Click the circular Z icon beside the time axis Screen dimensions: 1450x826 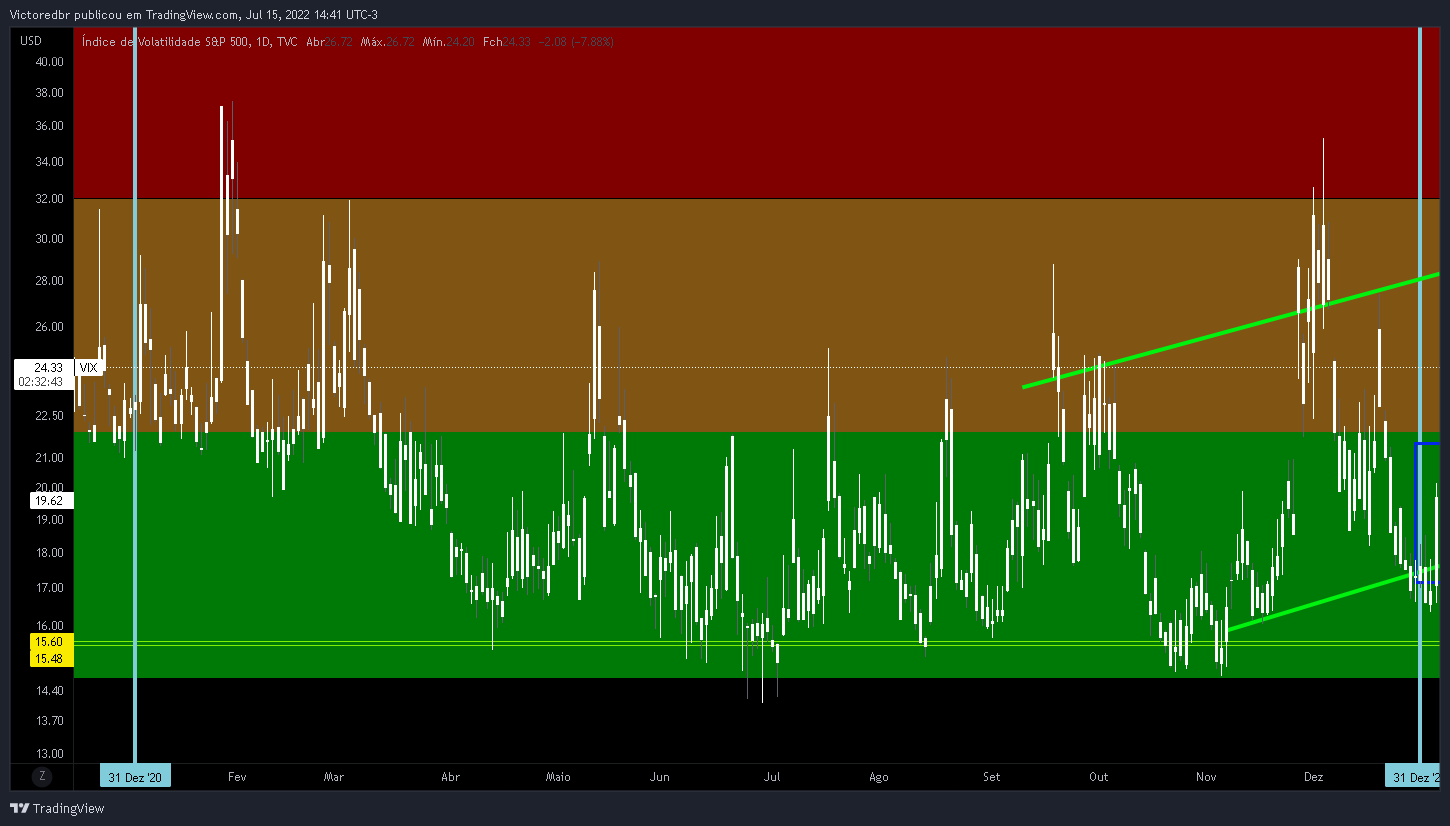41,776
